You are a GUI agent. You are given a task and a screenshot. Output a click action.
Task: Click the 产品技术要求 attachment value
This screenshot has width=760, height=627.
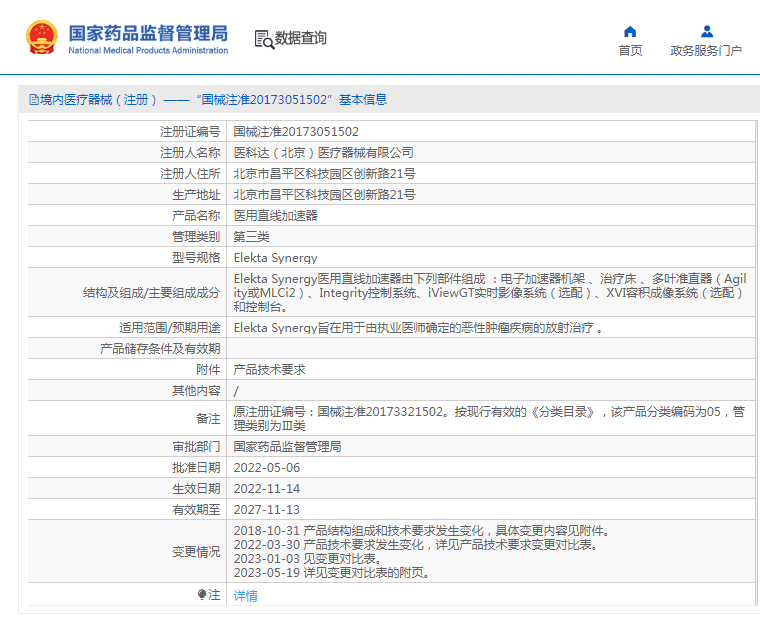[269, 370]
